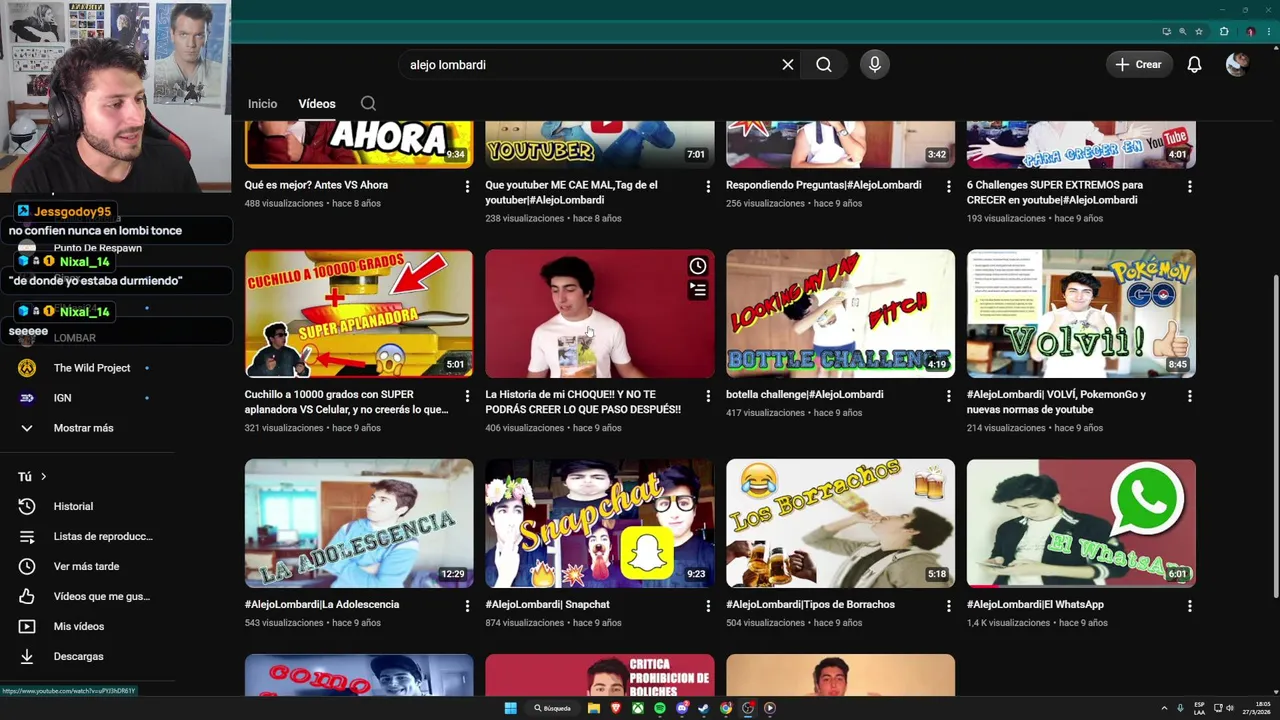Screen dimensions: 1280x720
Task: Click the Crear button
Action: [1139, 64]
